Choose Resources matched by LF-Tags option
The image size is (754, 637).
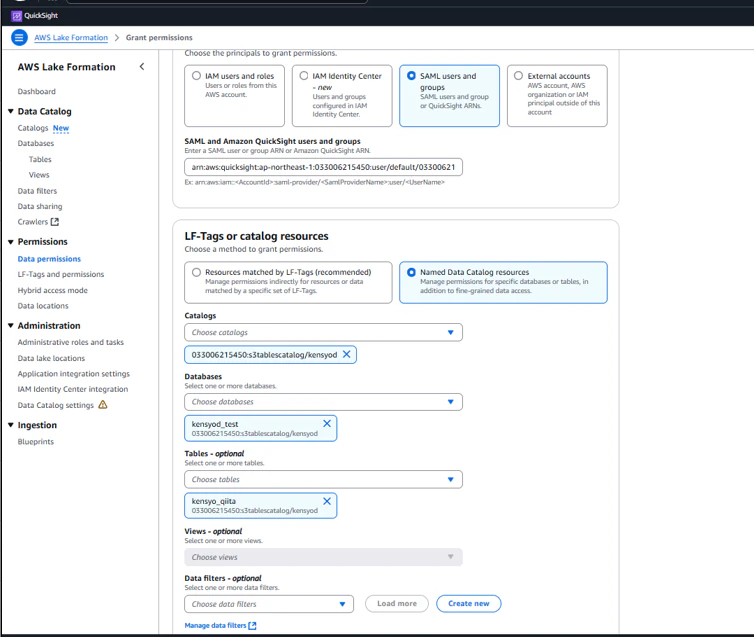288,282
